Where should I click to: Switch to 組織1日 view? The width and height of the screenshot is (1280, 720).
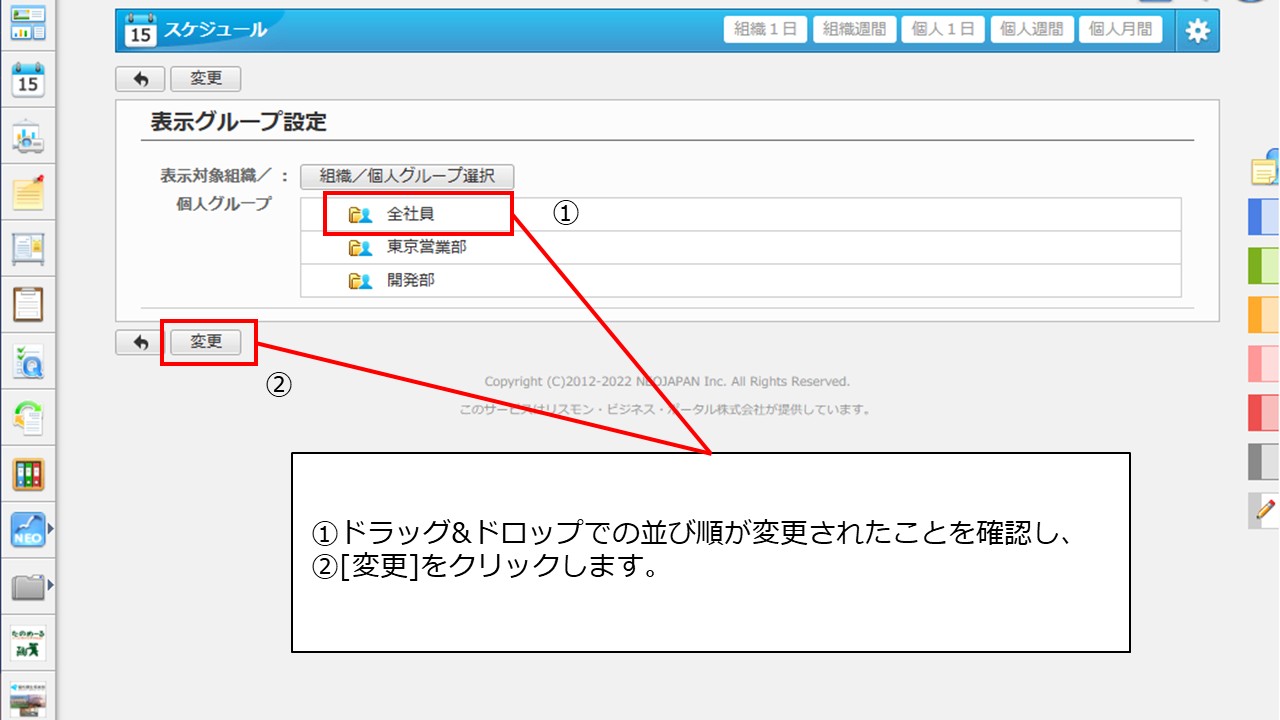click(765, 29)
